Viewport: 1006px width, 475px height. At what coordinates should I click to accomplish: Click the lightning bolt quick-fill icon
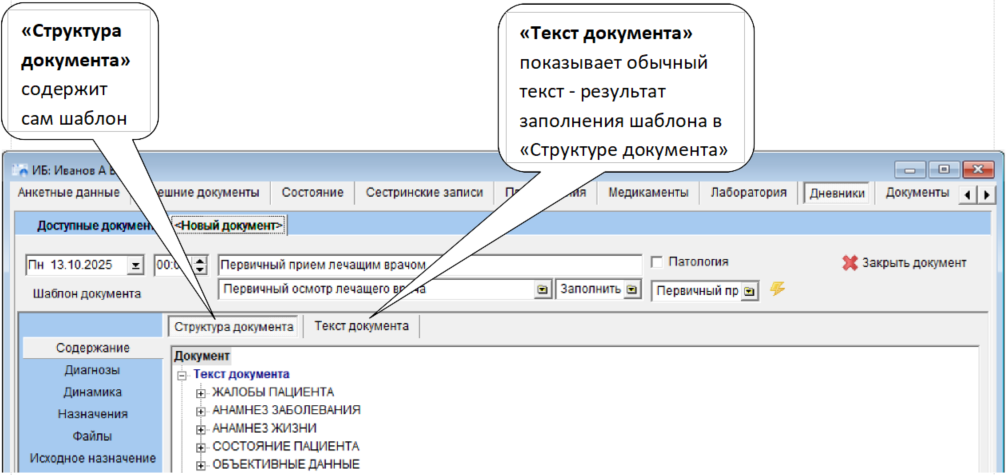click(x=777, y=288)
